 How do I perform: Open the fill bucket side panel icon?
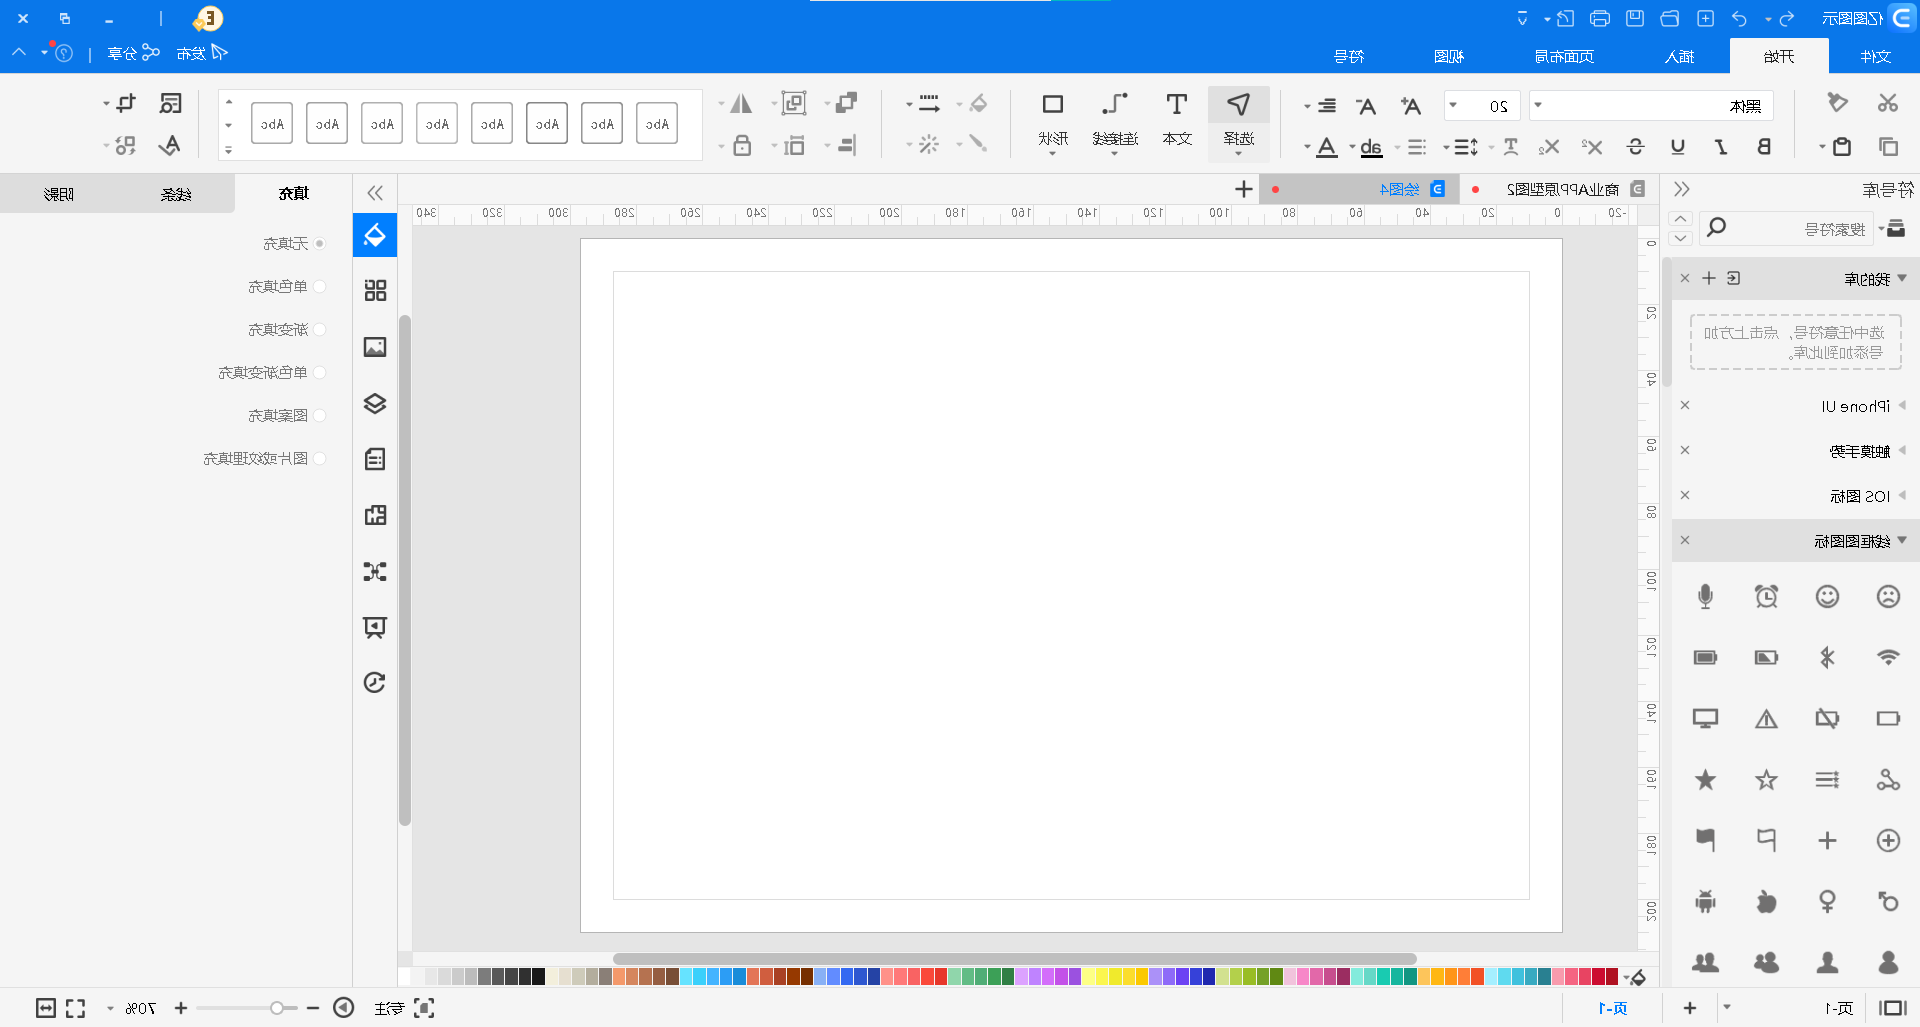(x=375, y=235)
